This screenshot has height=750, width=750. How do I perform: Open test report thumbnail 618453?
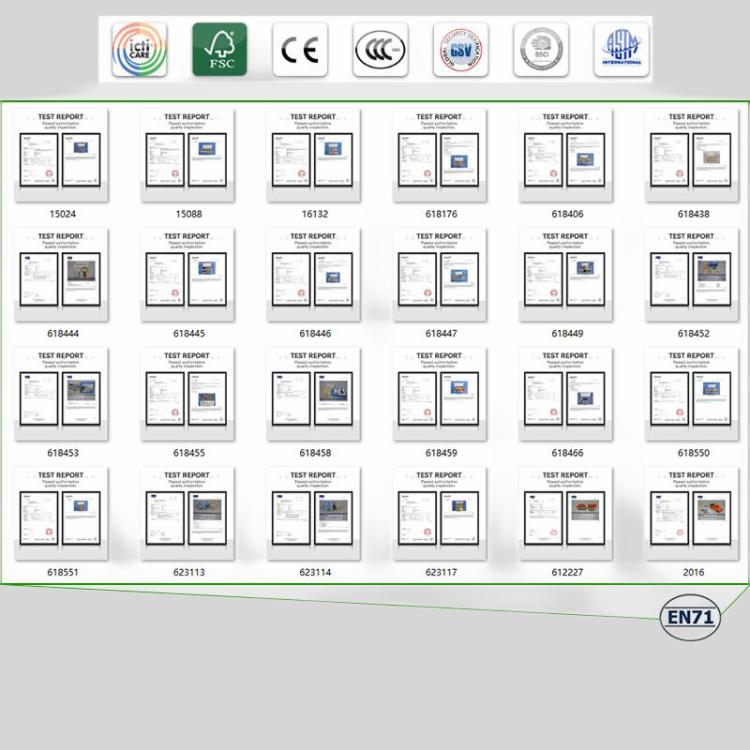62,394
